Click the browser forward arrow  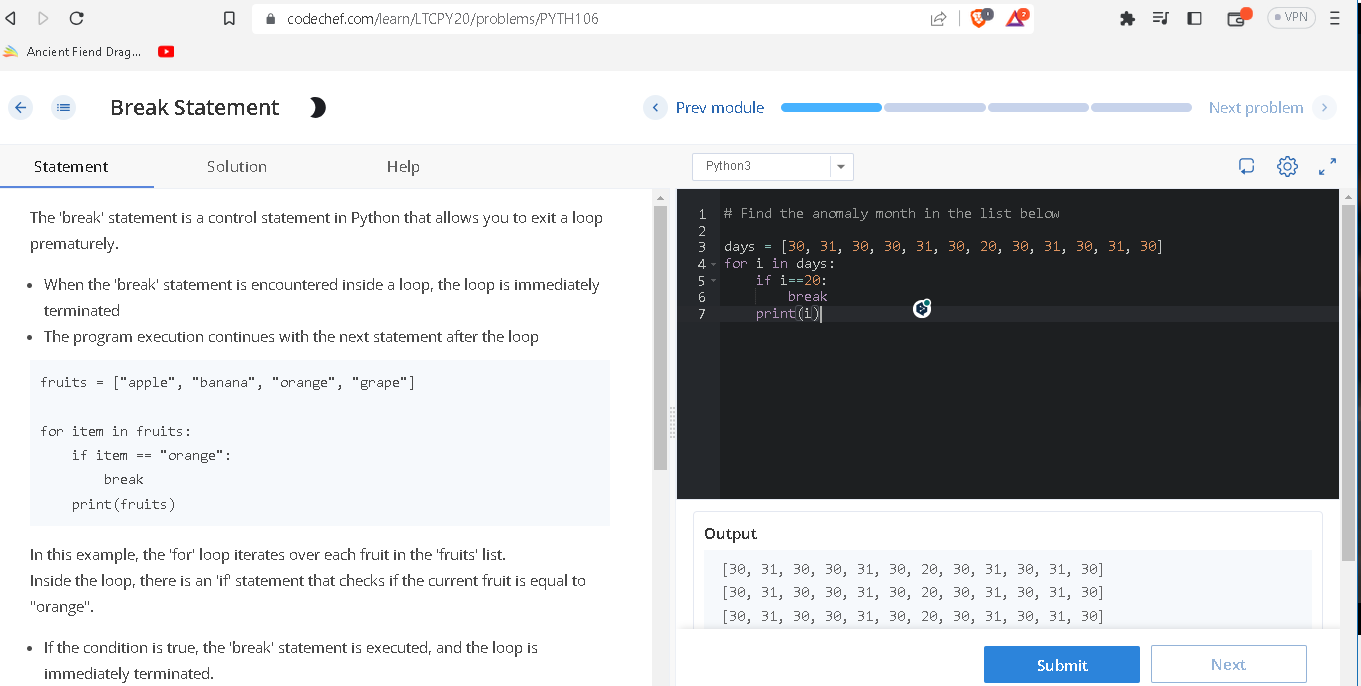point(42,19)
